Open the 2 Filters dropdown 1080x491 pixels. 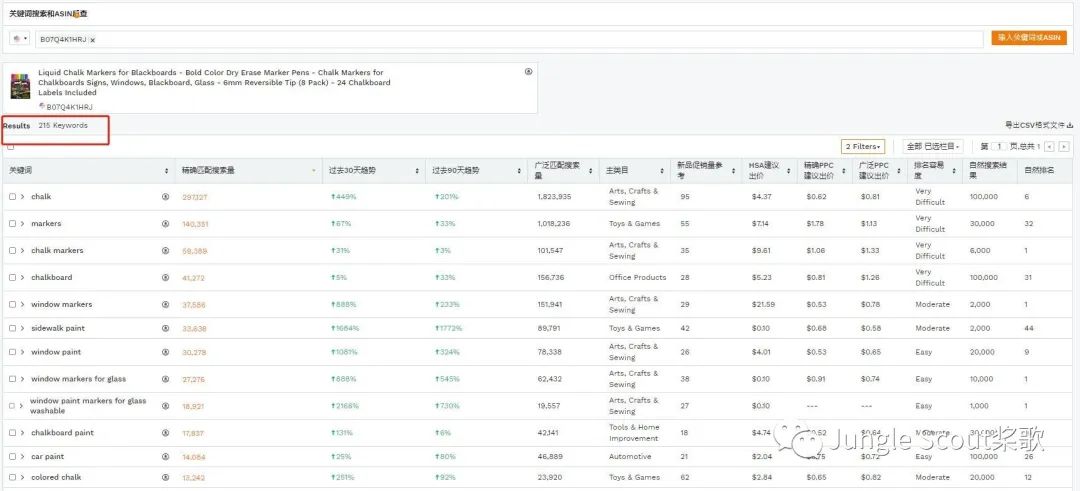862,147
